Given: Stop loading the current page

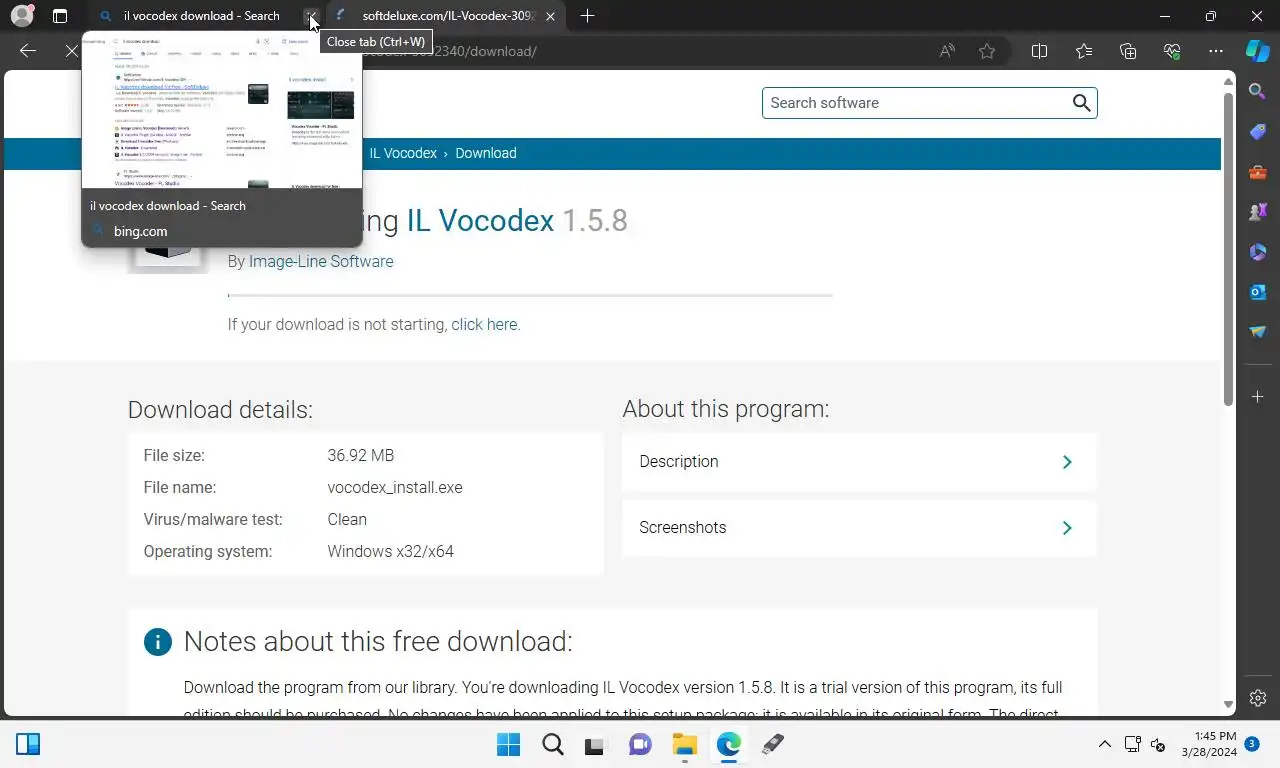Looking at the screenshot, I should coord(71,51).
